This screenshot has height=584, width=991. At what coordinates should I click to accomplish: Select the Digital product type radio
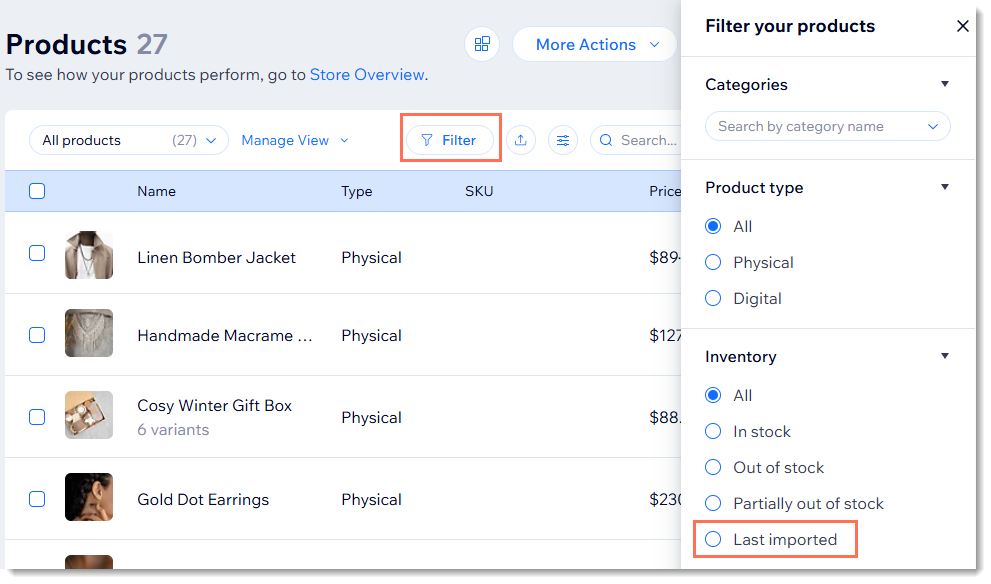tap(713, 298)
